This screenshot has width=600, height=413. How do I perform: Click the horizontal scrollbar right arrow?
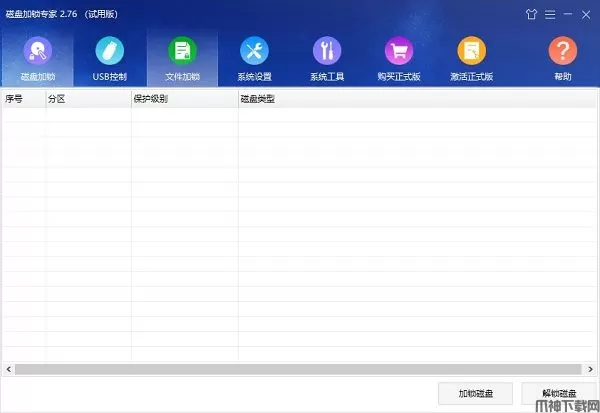tap(590, 369)
